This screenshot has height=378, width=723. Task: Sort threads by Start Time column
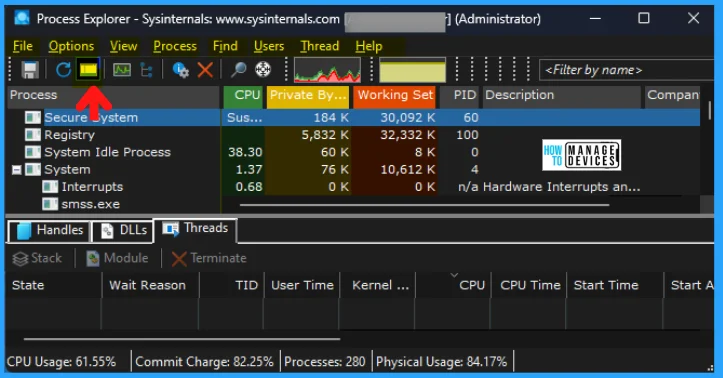pos(615,285)
